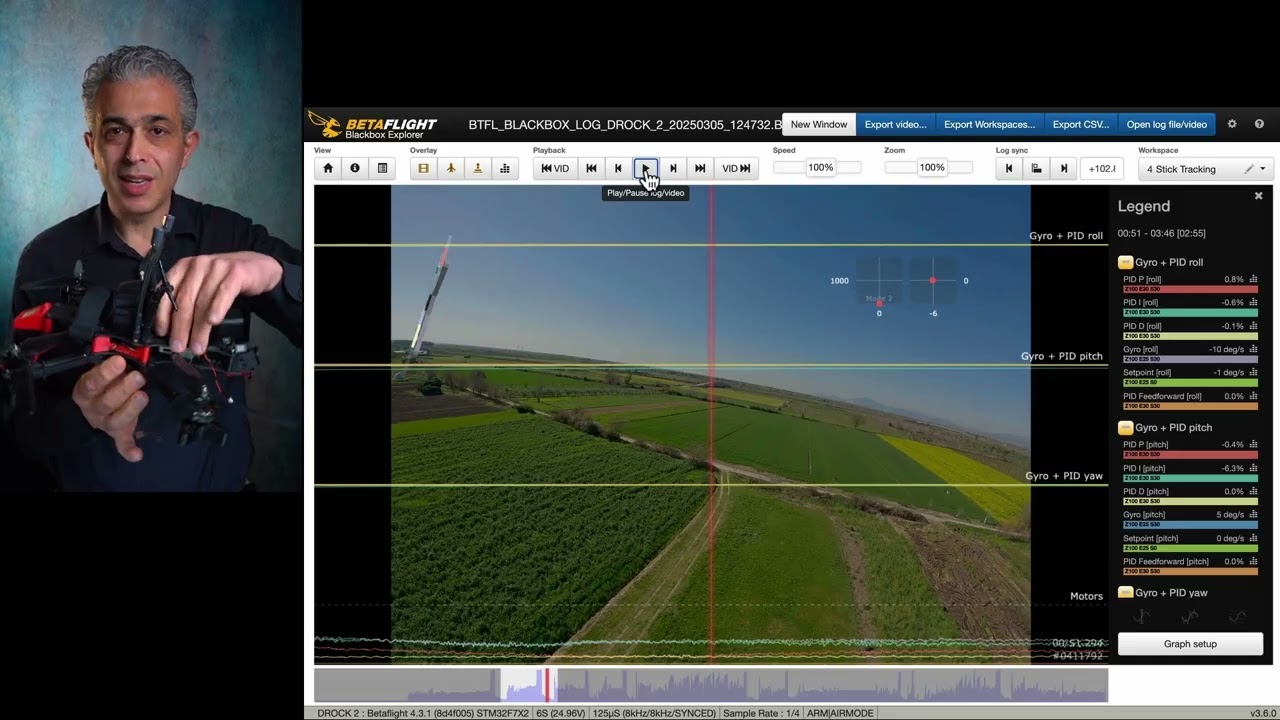Click the Graph setup button
Viewport: 1280px width, 720px height.
click(x=1190, y=644)
